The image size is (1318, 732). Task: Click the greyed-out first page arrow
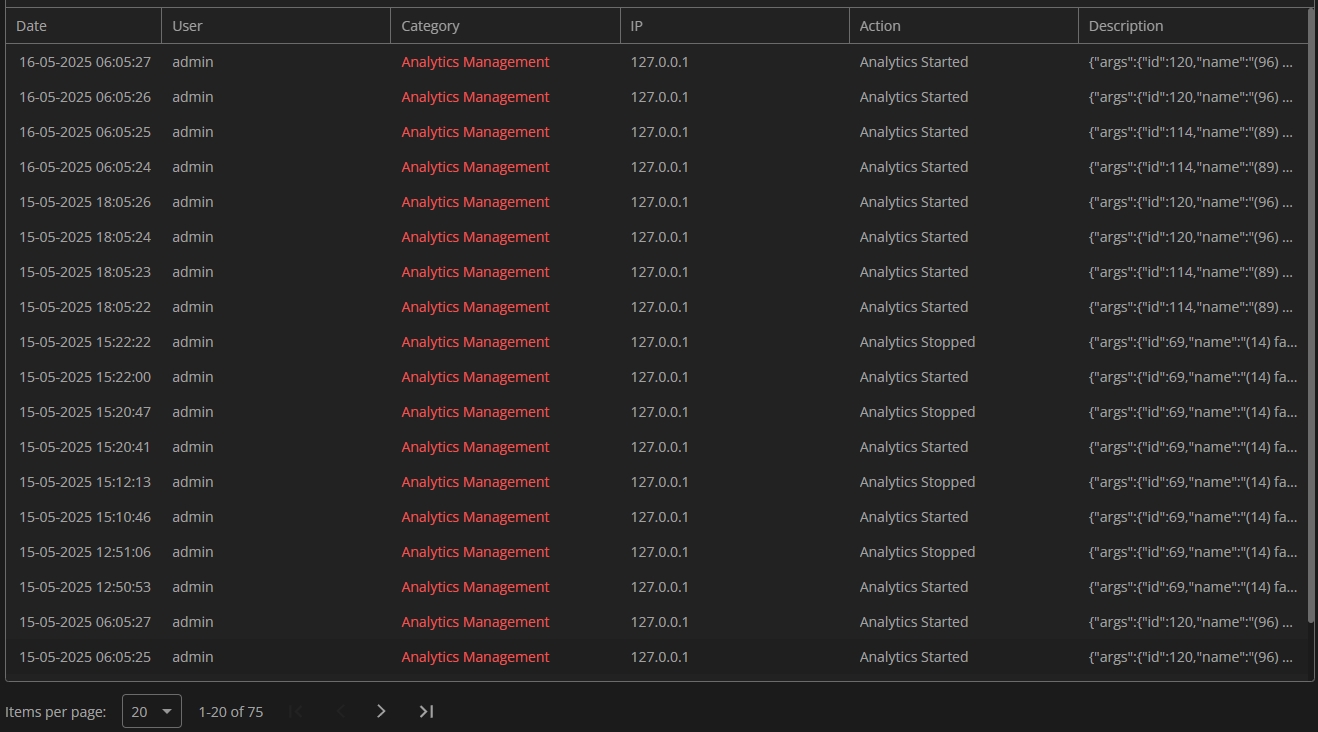296,711
